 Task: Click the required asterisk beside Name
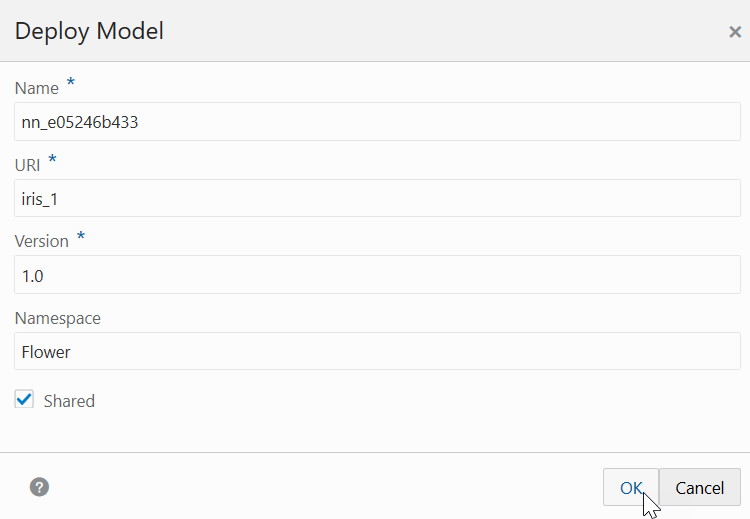70,82
